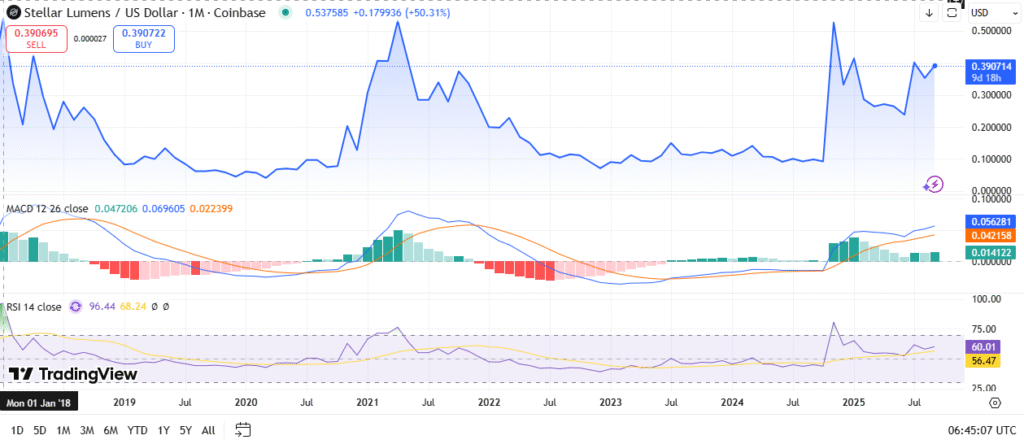1024x444 pixels.
Task: Select the 6M time range
Action: [110, 430]
